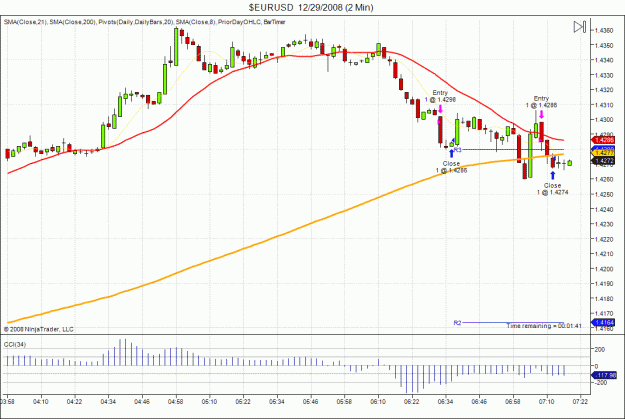625x419 pixels.
Task: Click the 1.4250 price axis label
Action: point(604,194)
